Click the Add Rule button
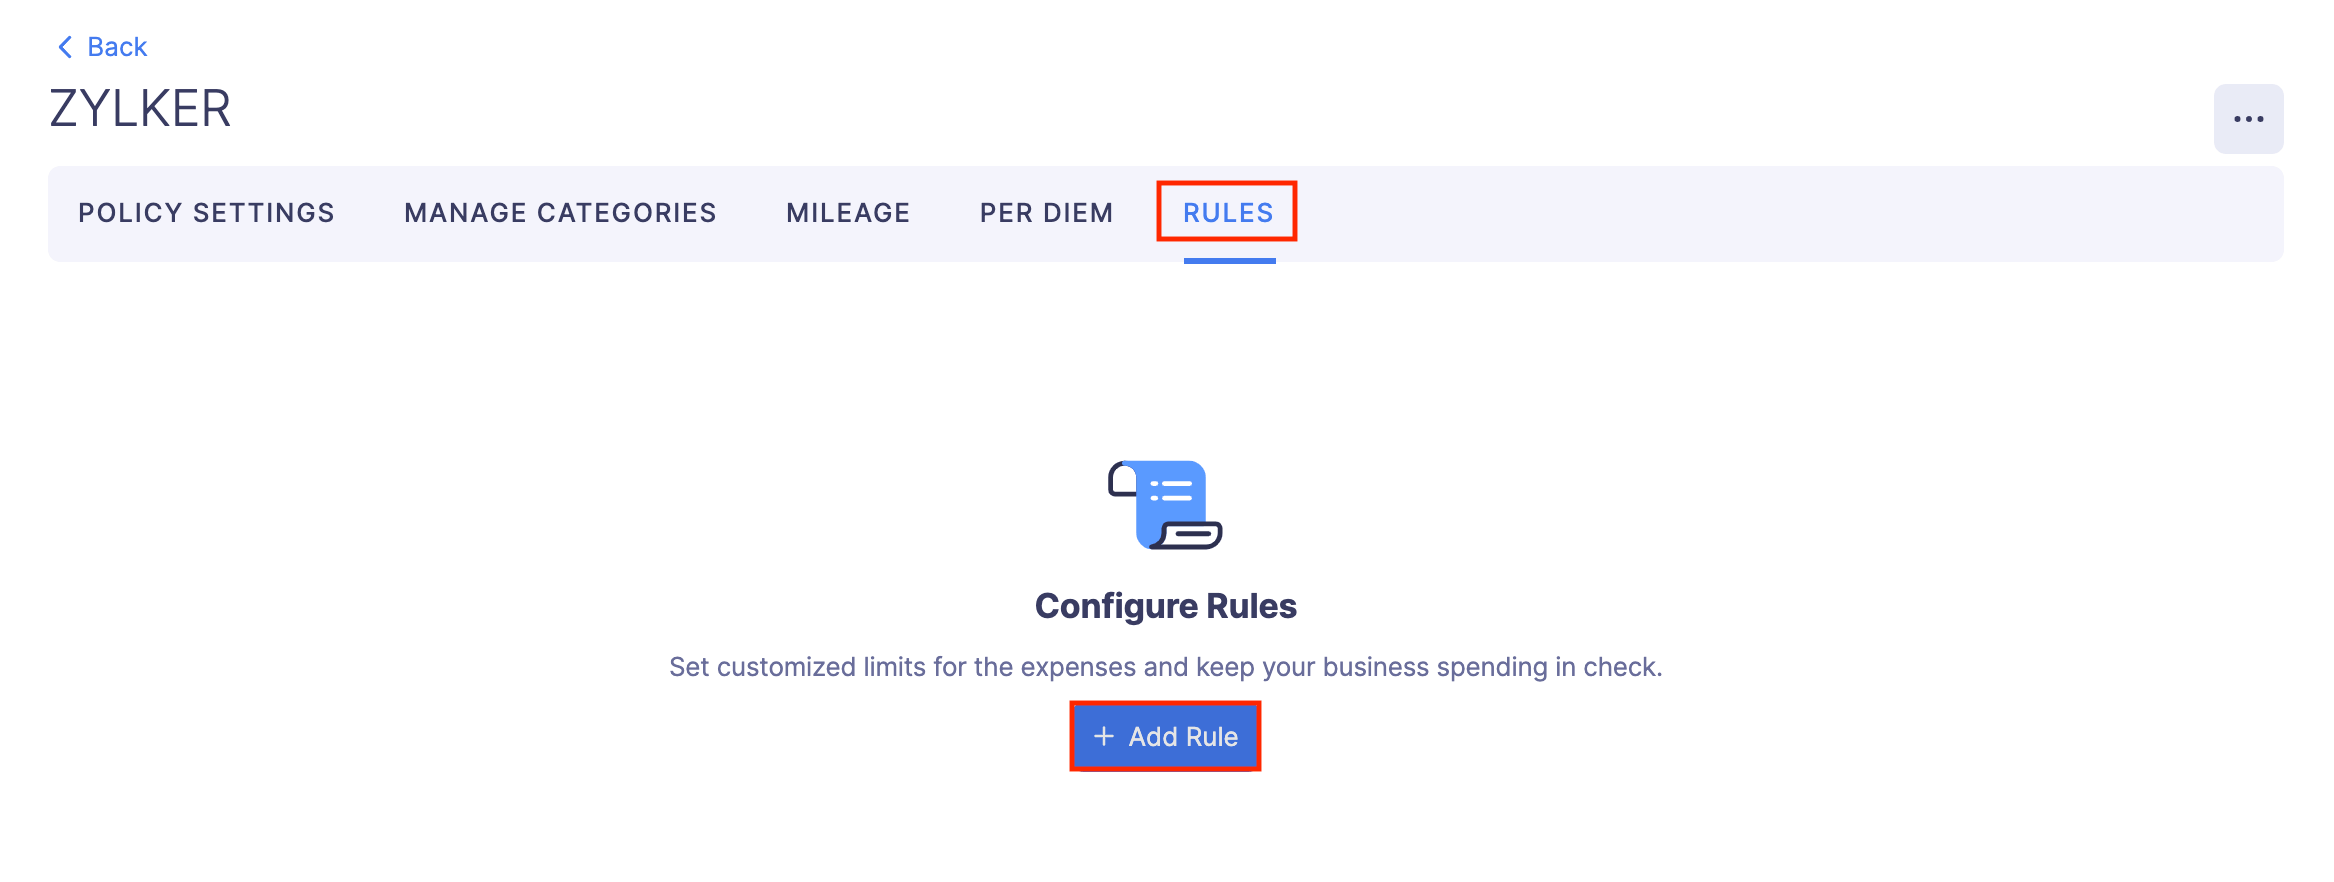 (1165, 736)
